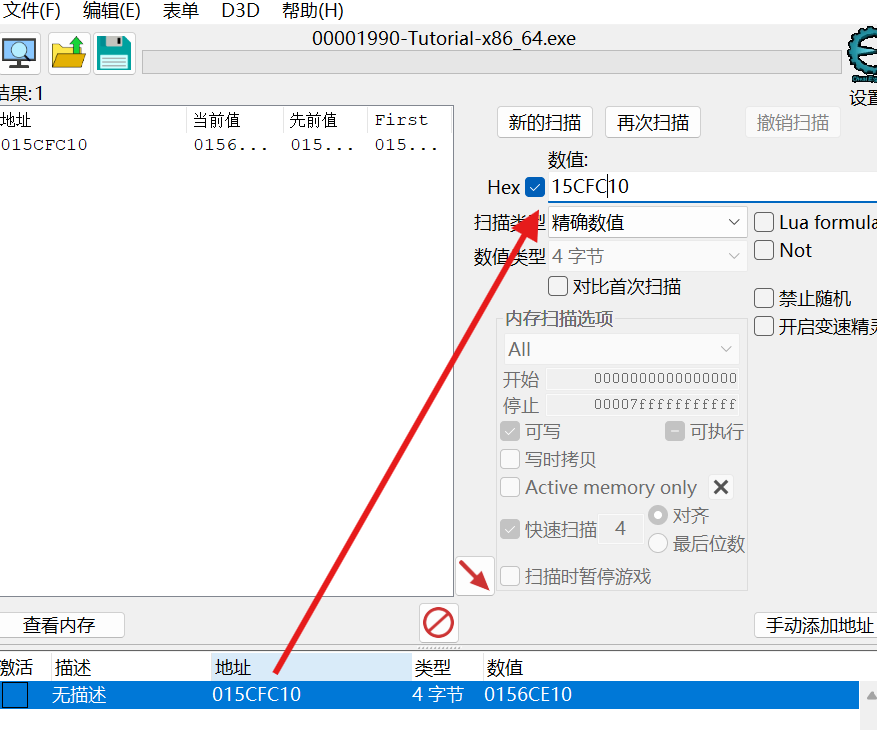877x730 pixels.
Task: Open the memory region All dropdown
Action: pos(621,349)
